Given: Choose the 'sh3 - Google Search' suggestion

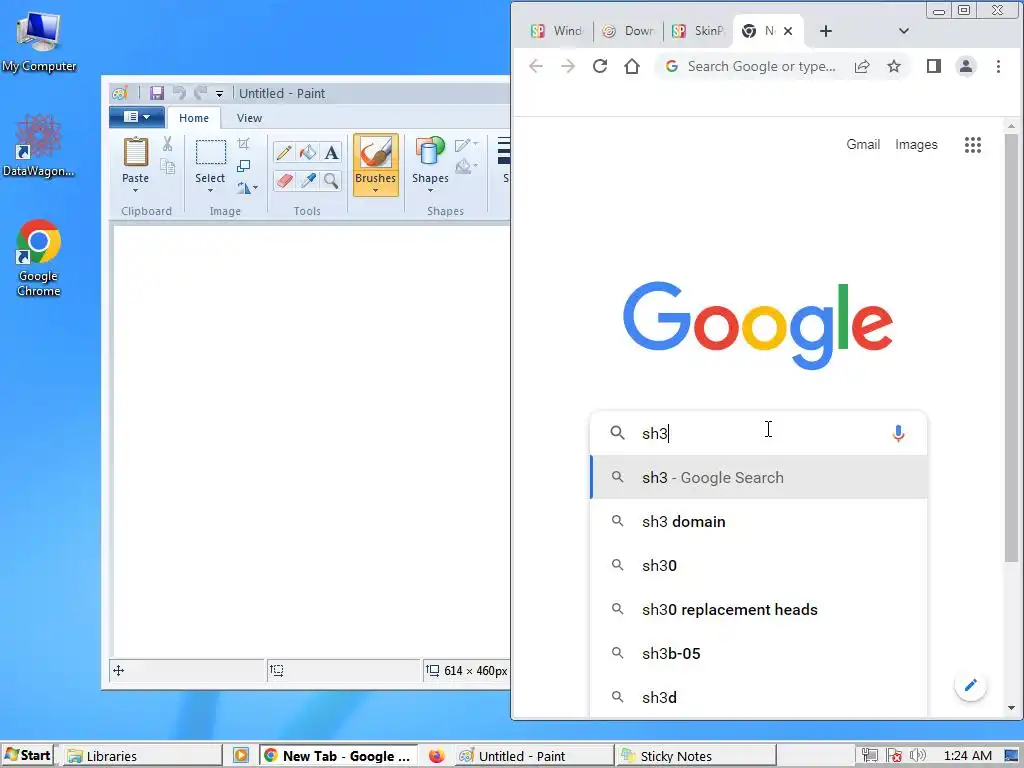Looking at the screenshot, I should pos(758,477).
